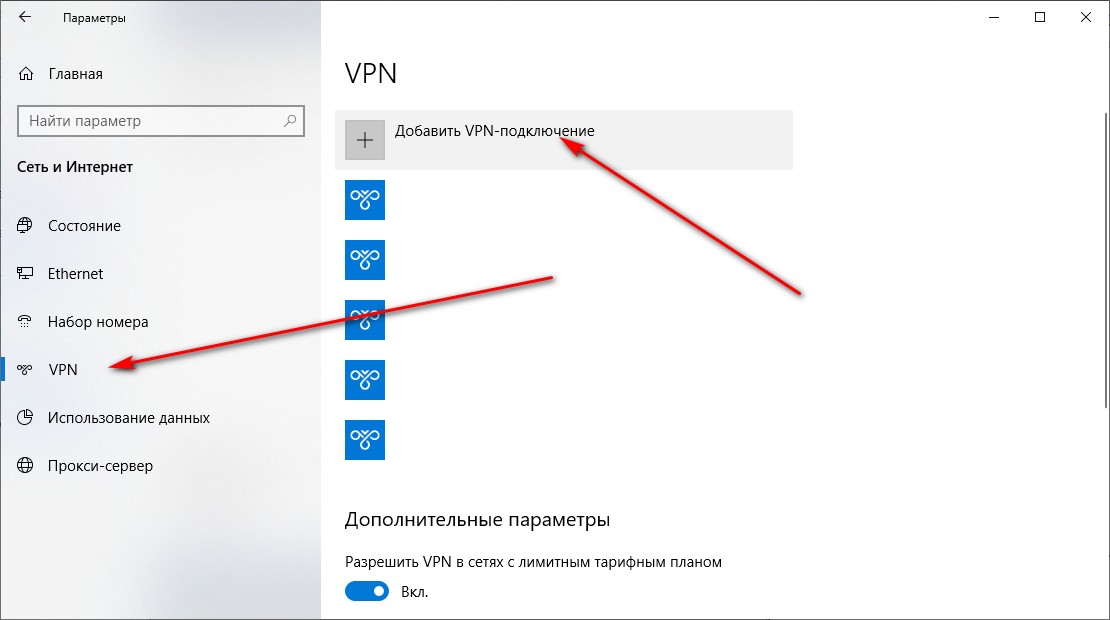Image resolution: width=1110 pixels, height=620 pixels.
Task: Toggle VPN over metered networks switch
Action: [366, 592]
